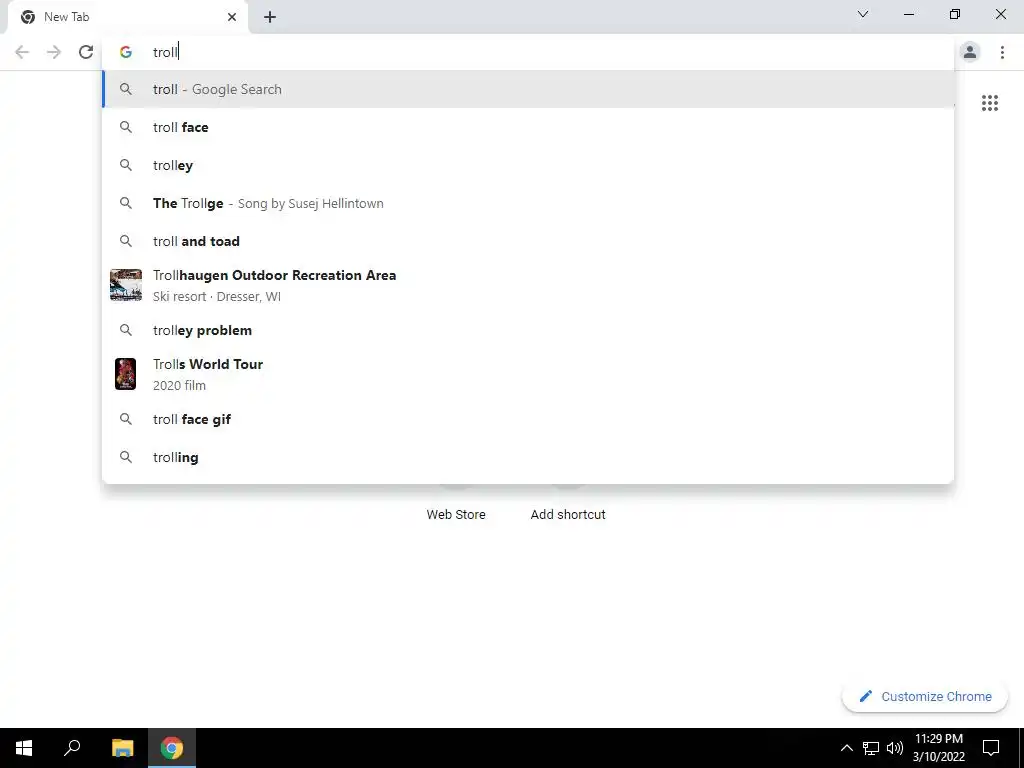Viewport: 1024px width, 768px height.
Task: Reload the page with the refresh icon
Action: [86, 52]
